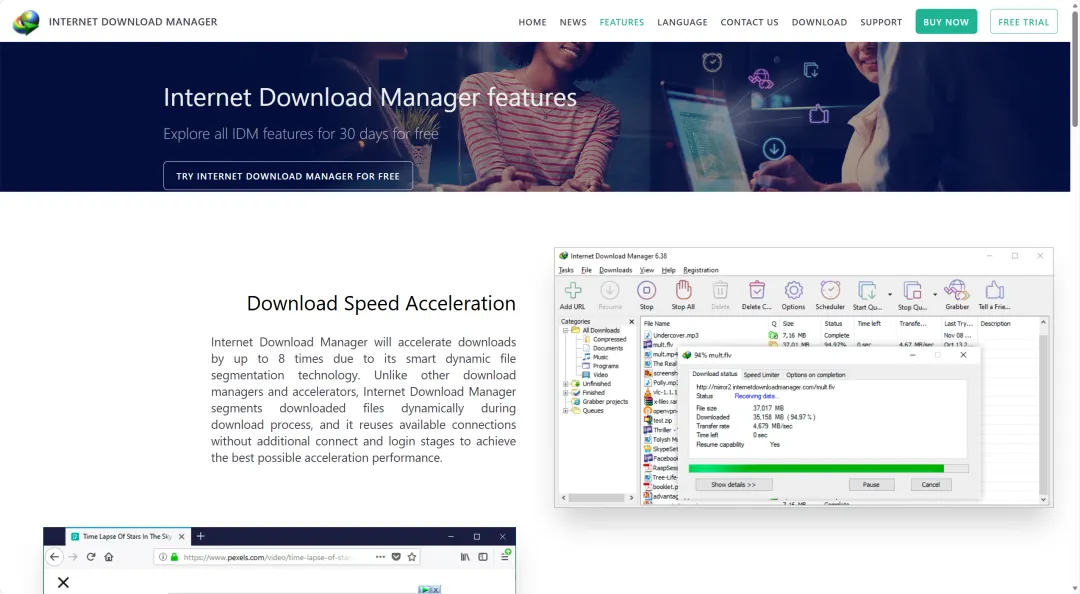Viewport: 1080px width, 594px height.
Task: Click the download list vertical scrollbar
Action: (x=1043, y=411)
